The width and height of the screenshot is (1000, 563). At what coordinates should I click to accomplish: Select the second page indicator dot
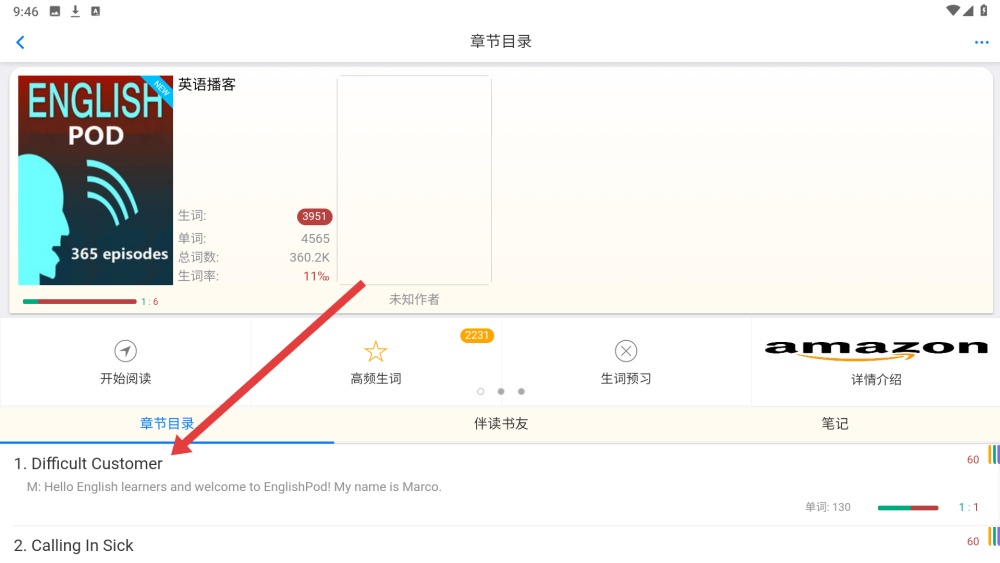click(x=501, y=392)
